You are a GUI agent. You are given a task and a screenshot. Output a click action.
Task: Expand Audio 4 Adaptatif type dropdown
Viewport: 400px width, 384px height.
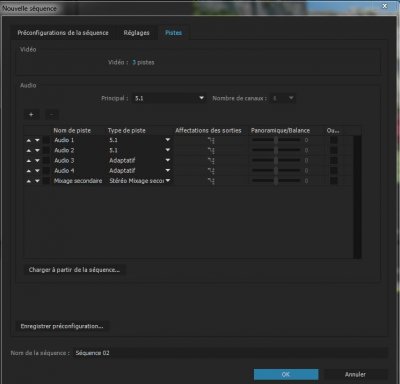[x=168, y=170]
